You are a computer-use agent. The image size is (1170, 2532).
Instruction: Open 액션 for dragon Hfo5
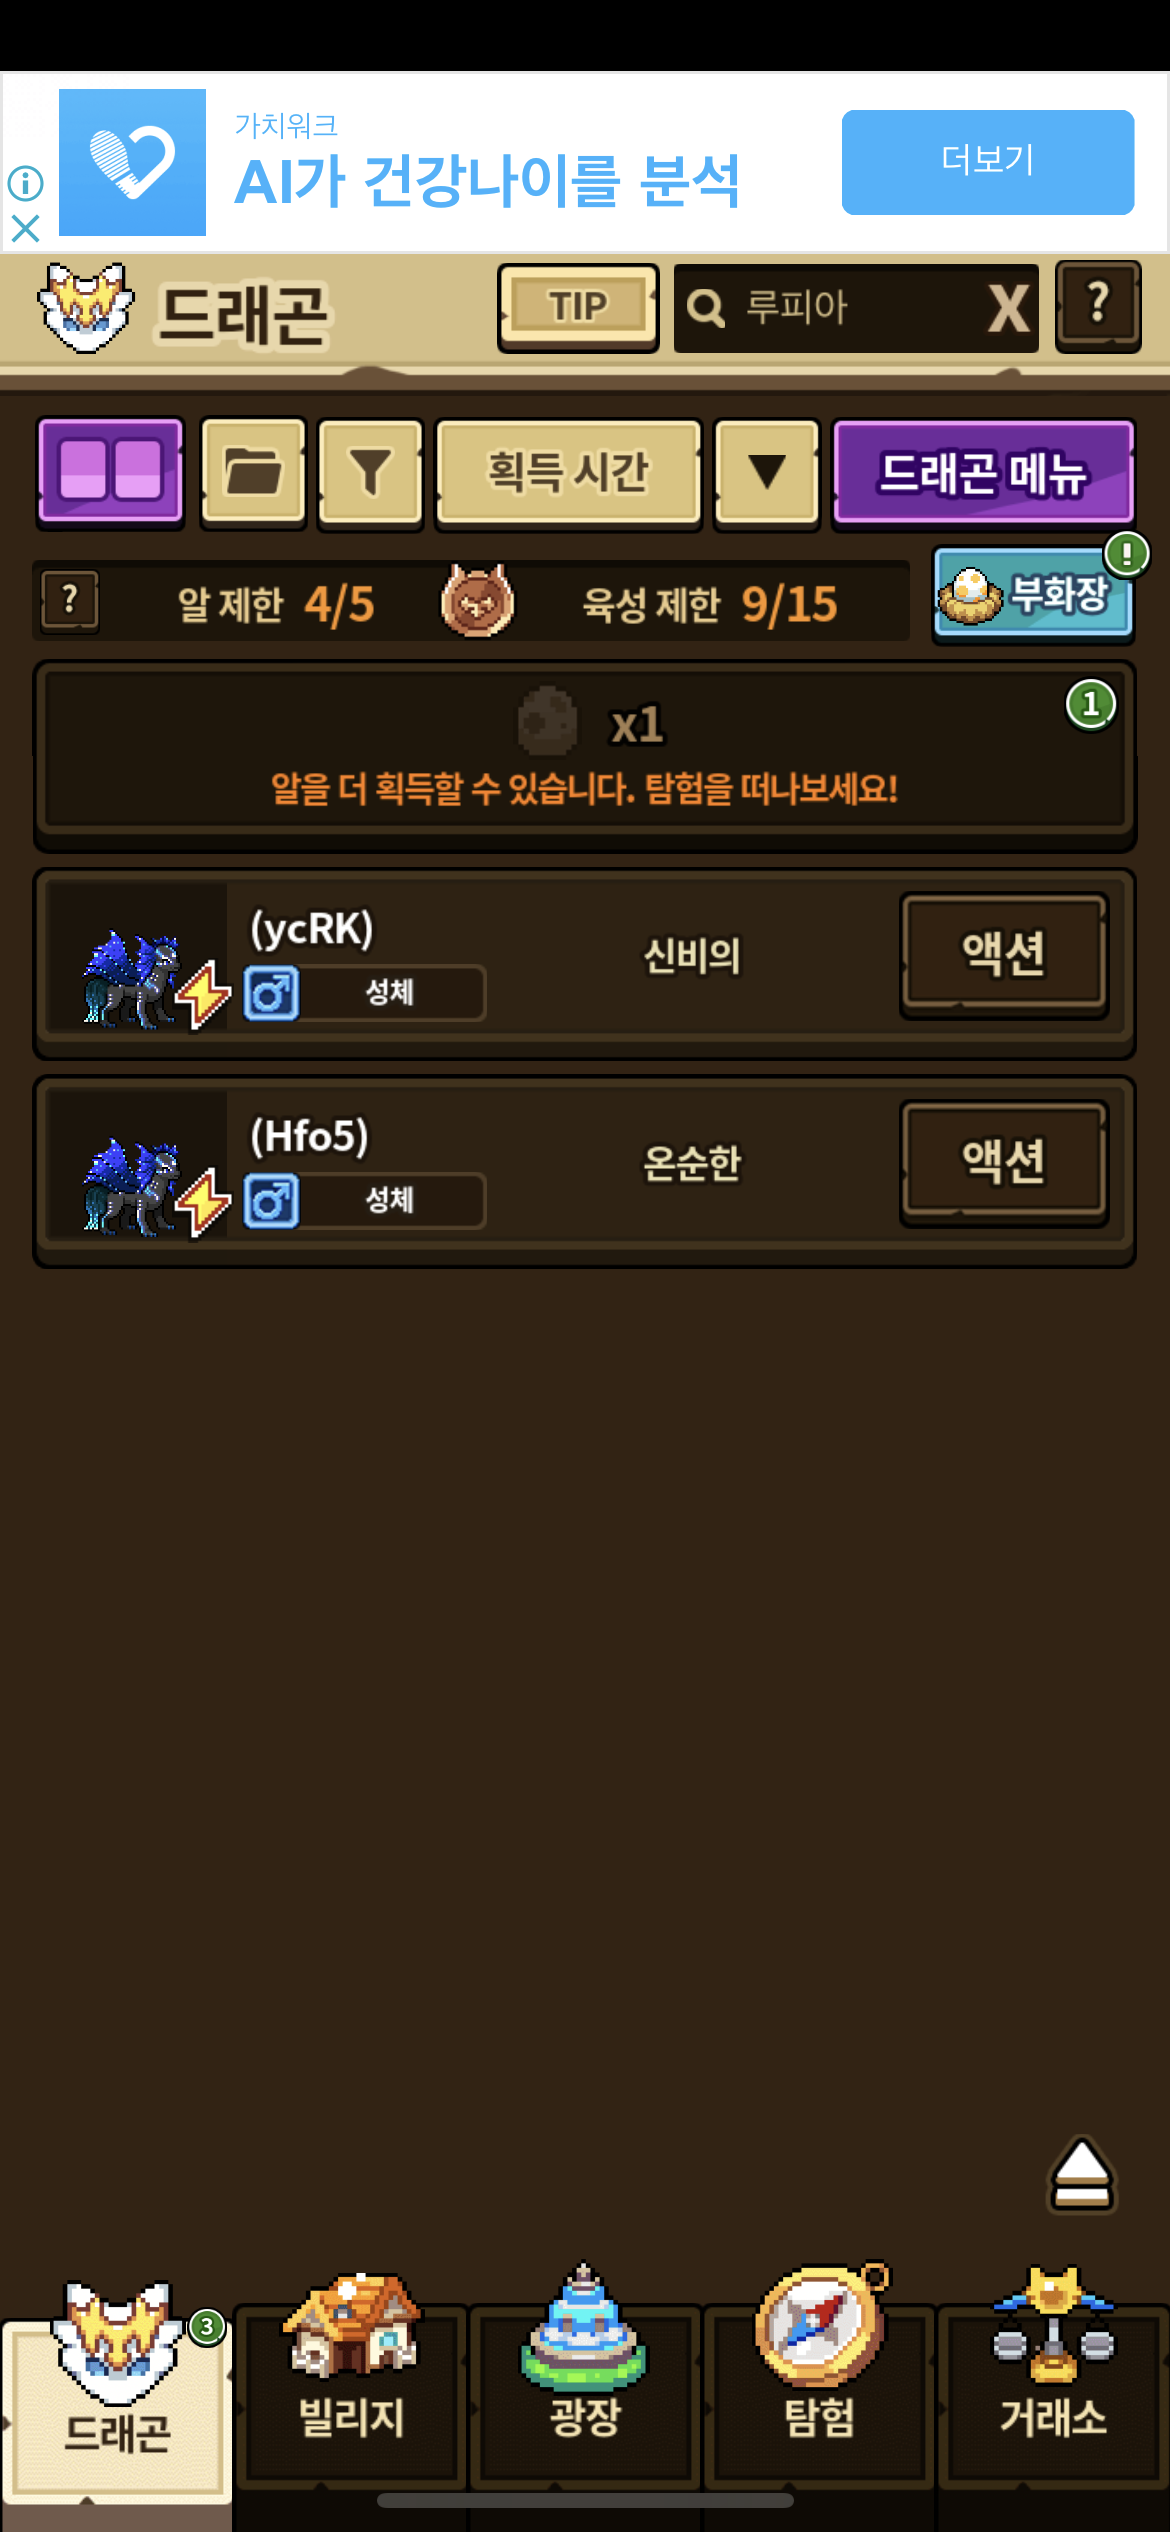click(x=1004, y=1162)
